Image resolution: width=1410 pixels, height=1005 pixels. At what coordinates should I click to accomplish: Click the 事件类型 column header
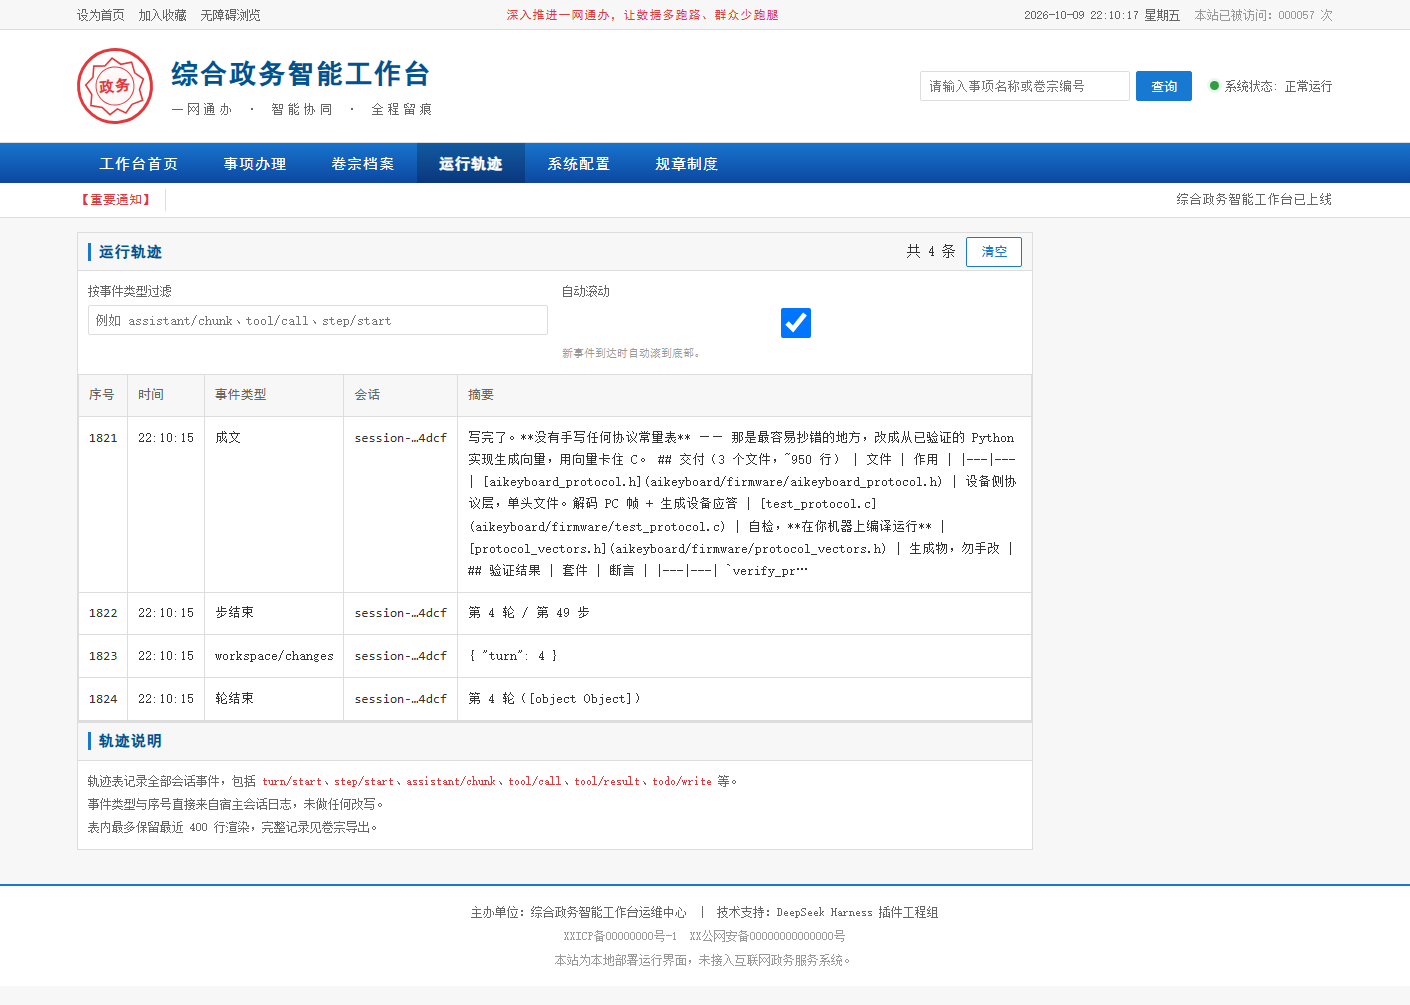[274, 395]
